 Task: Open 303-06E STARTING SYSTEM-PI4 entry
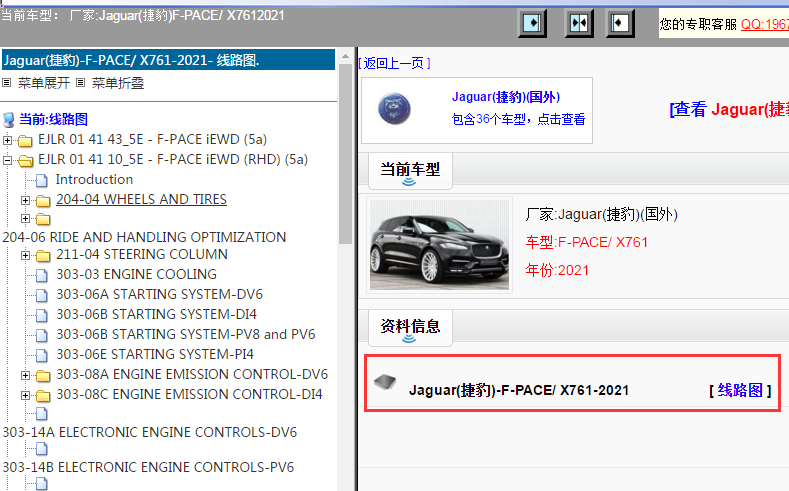(155, 355)
